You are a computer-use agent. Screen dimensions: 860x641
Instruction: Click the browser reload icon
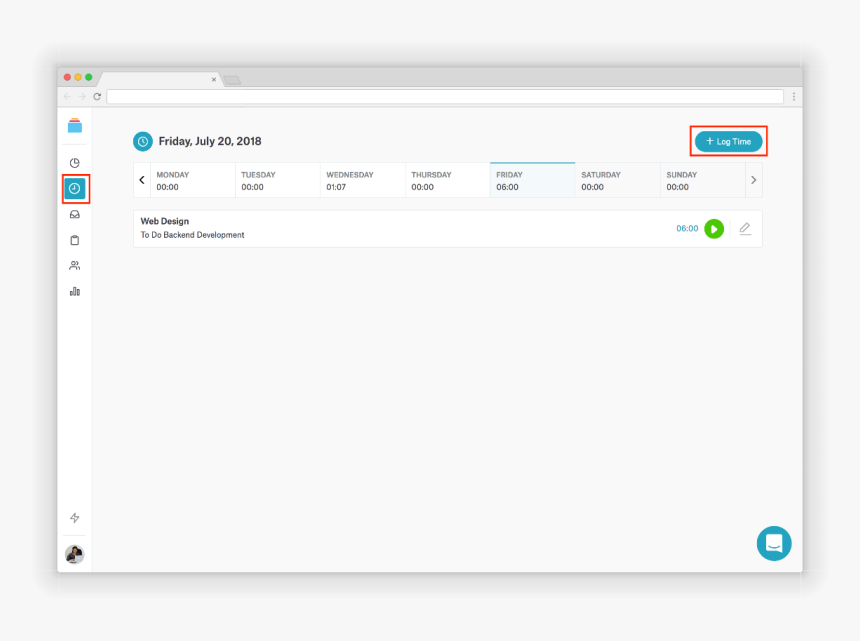(x=97, y=97)
